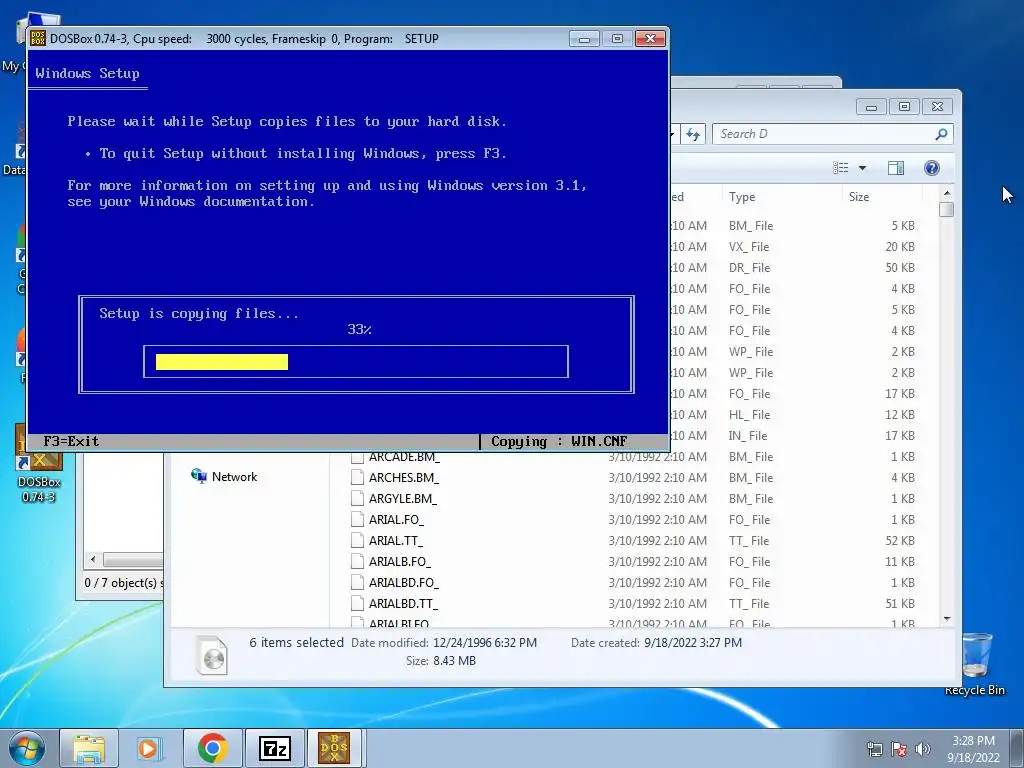Screen dimensions: 1024x768
Task: Open Google Chrome from the taskbar
Action: tap(212, 748)
